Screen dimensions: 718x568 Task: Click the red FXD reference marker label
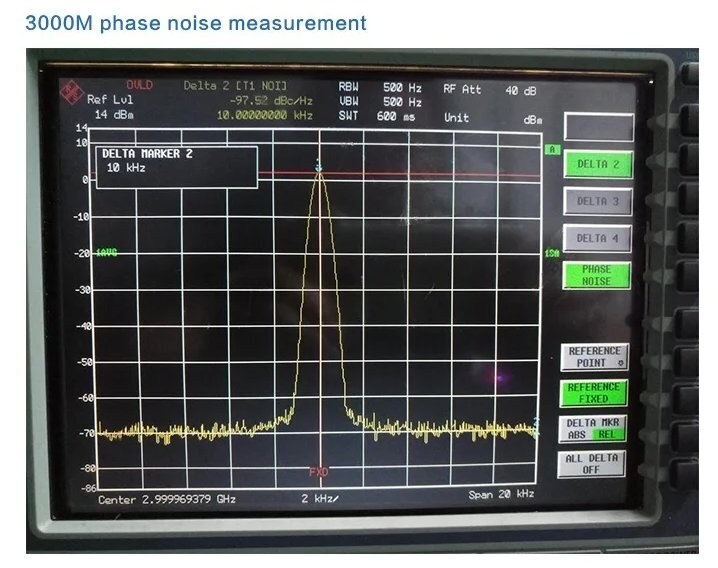pyautogui.click(x=318, y=471)
